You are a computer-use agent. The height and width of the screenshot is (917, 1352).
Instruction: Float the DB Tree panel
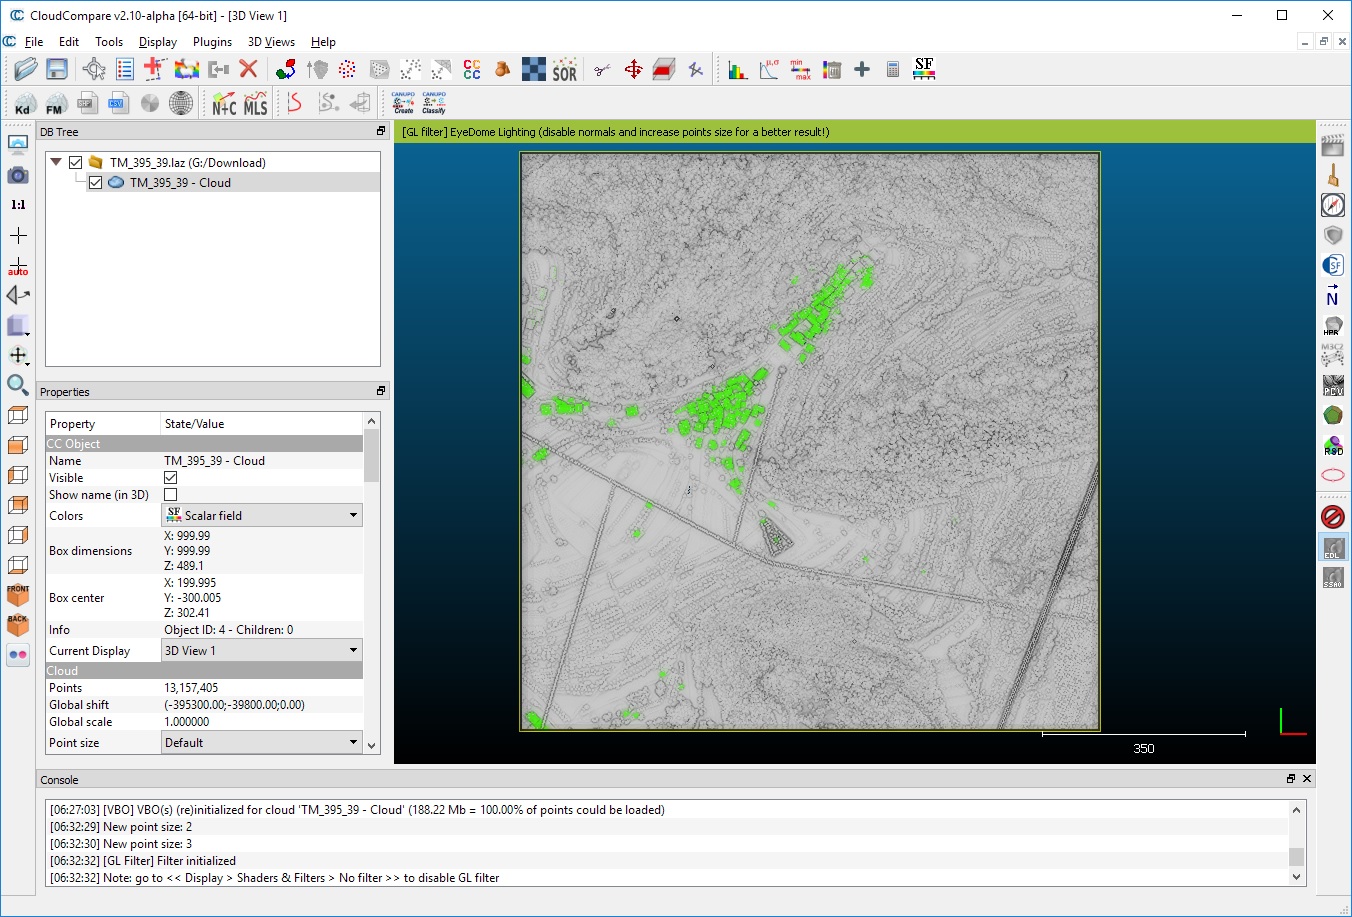pyautogui.click(x=381, y=131)
